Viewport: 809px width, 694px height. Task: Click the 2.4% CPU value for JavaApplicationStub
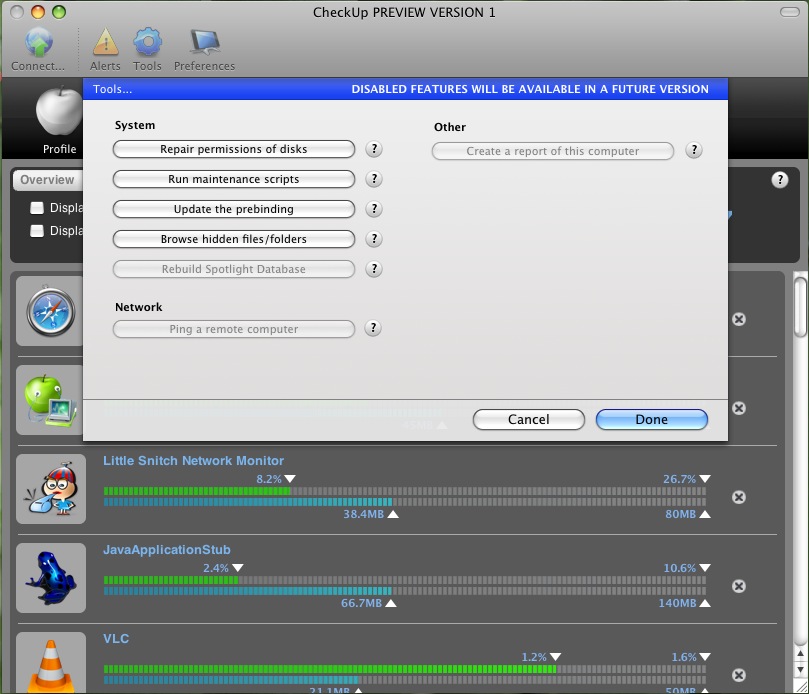coord(216,568)
